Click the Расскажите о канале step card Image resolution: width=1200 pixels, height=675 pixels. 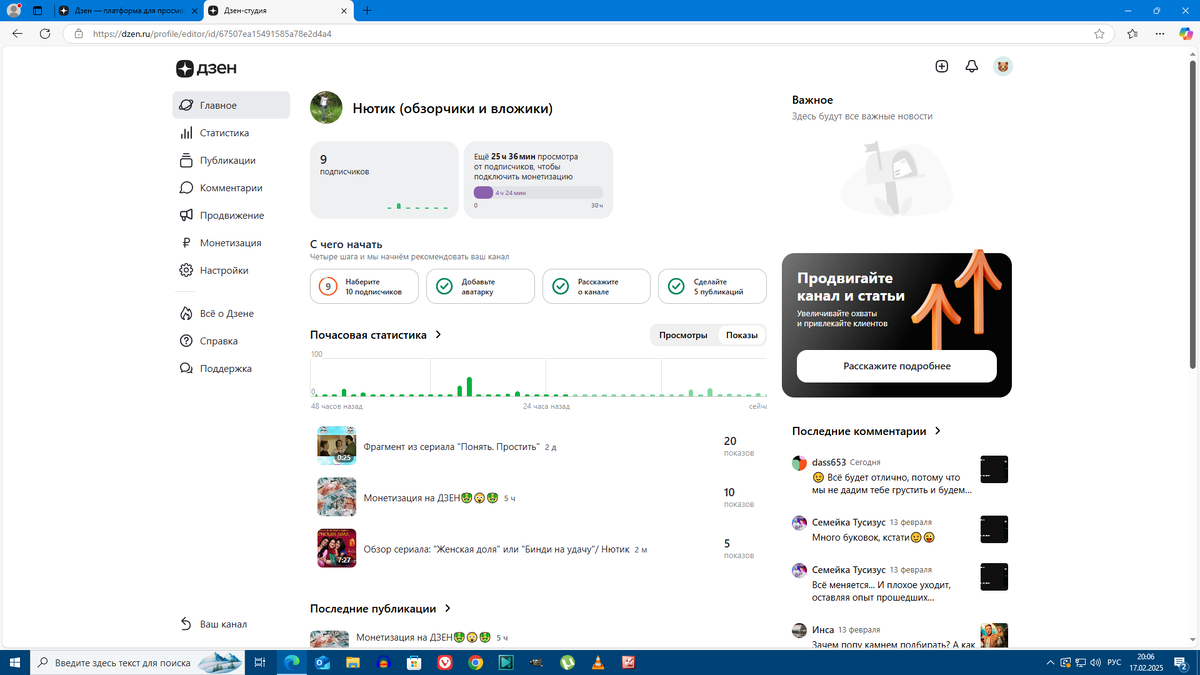[x=596, y=287]
